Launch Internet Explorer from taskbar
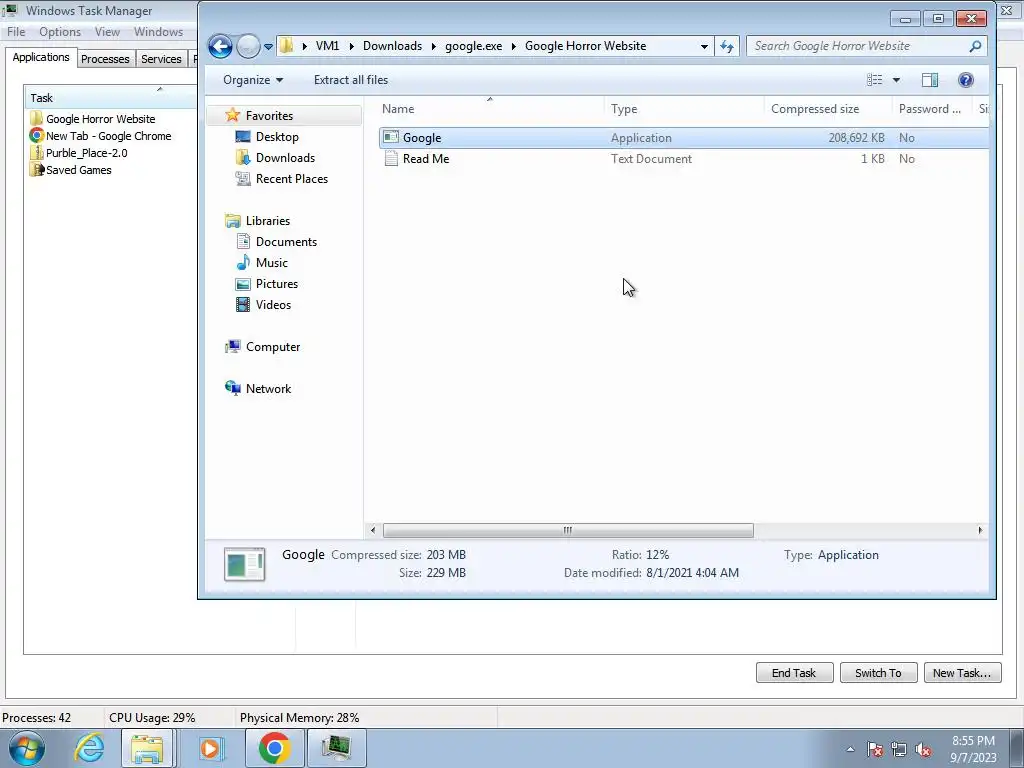Viewport: 1024px width, 768px height. click(89, 748)
